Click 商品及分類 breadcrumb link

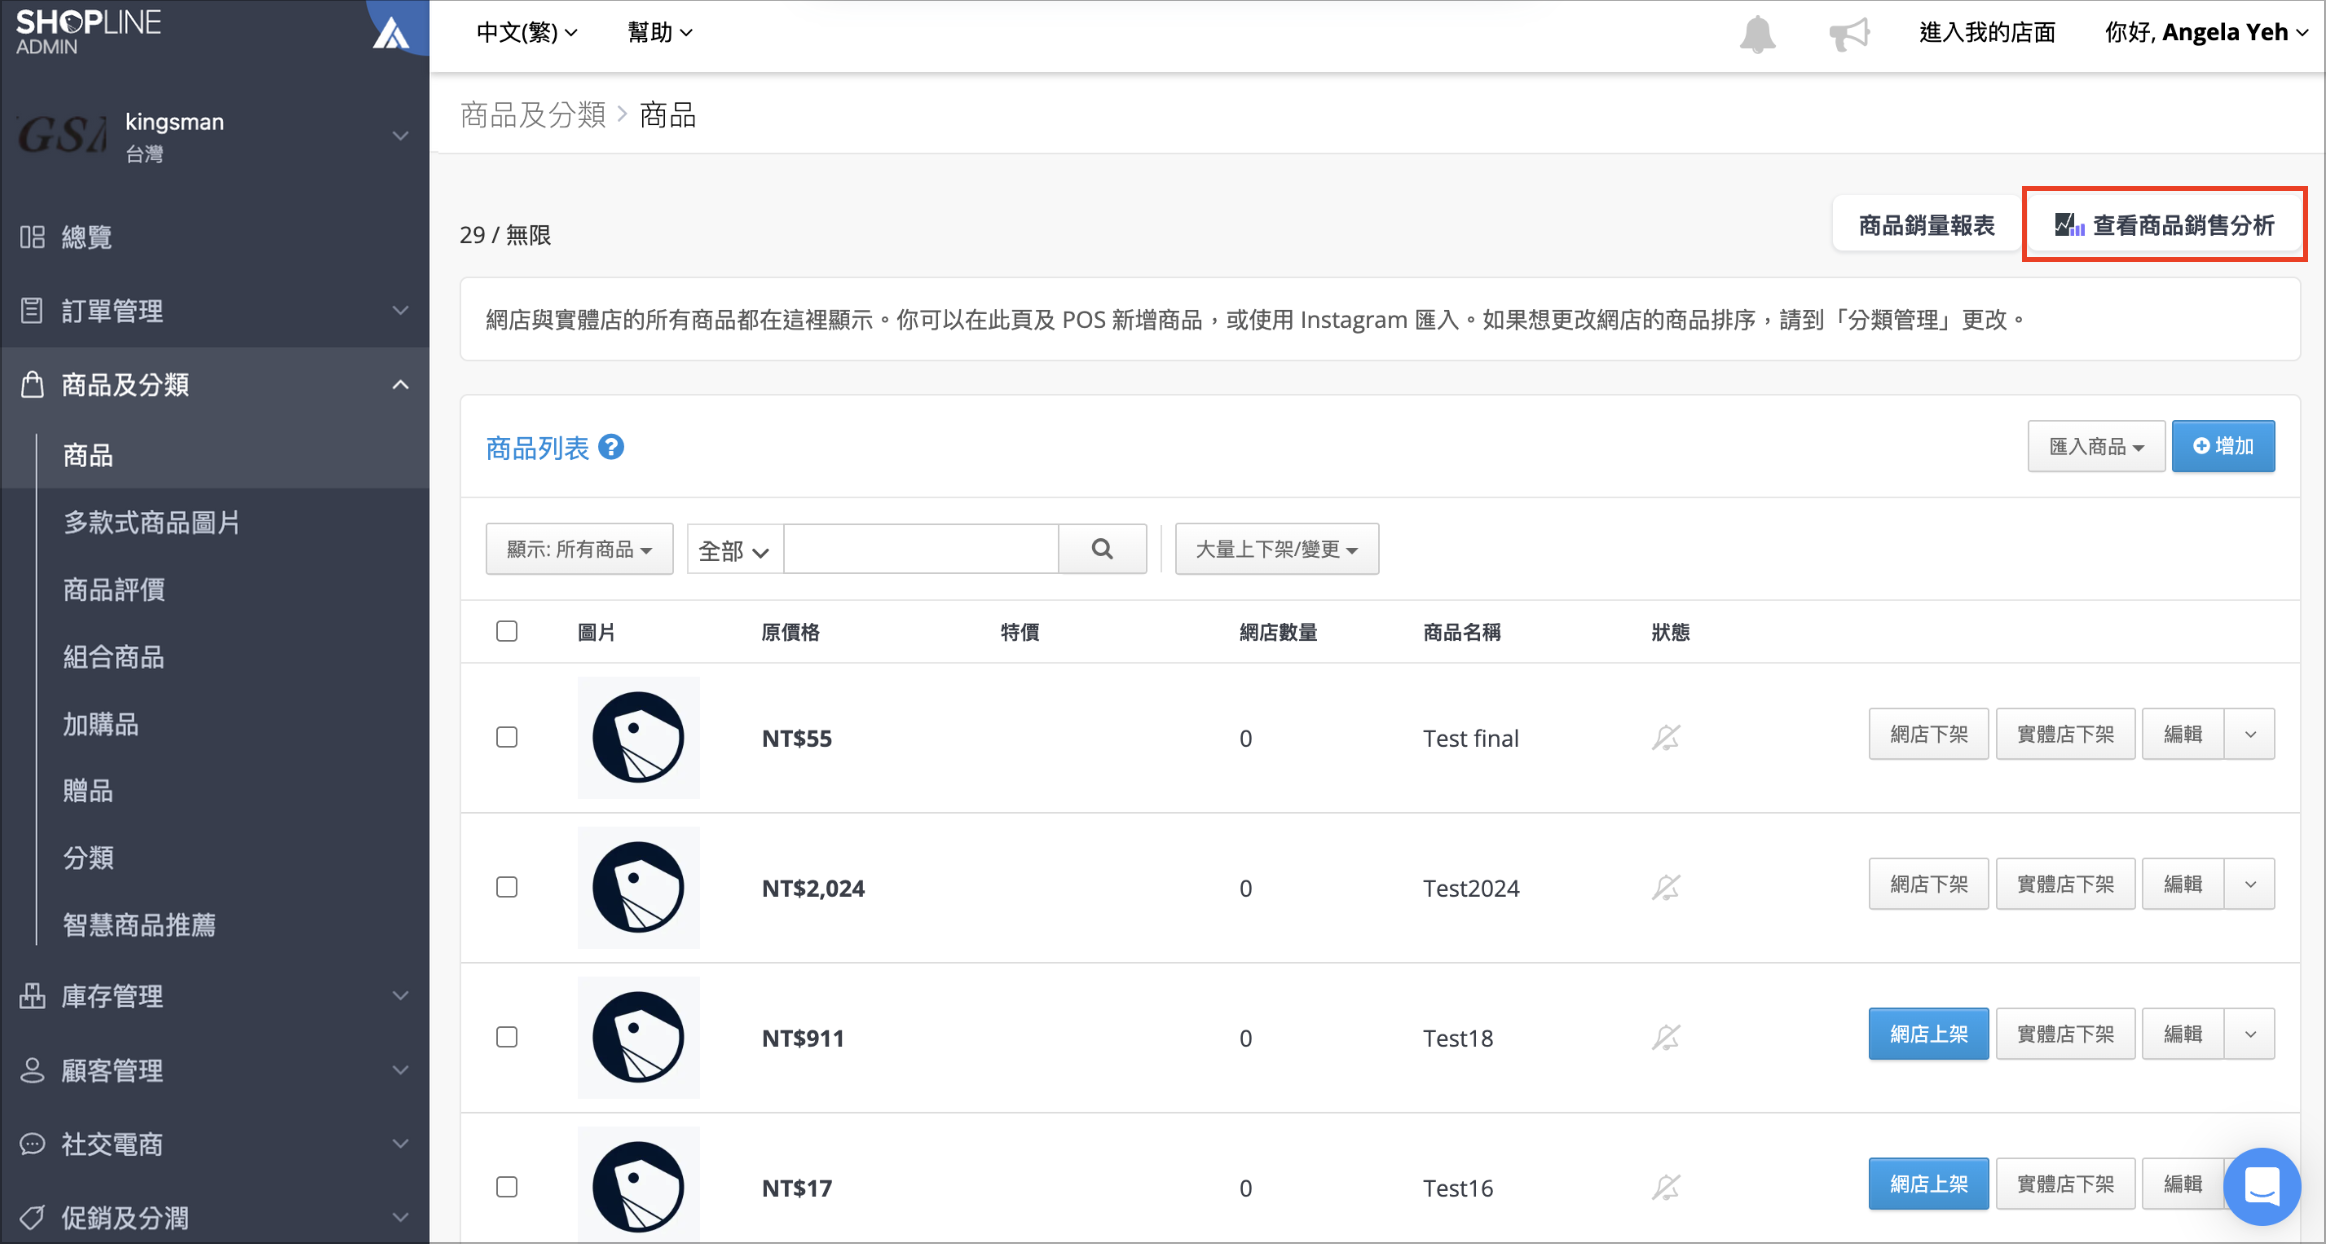[533, 115]
